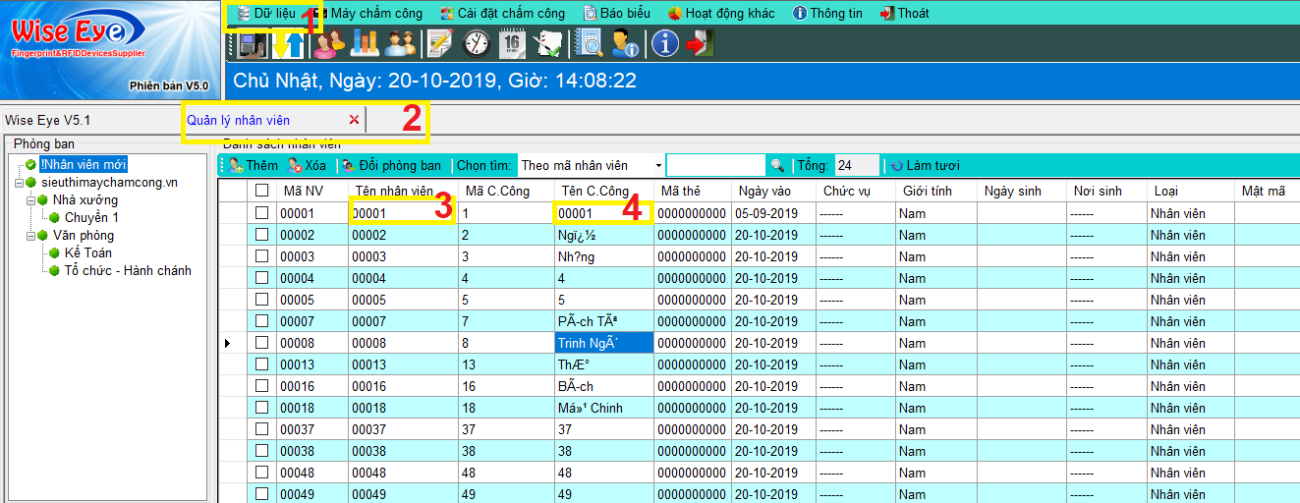The image size is (1300, 503).
Task: Sort by the Mã NV column header
Action: (311, 191)
